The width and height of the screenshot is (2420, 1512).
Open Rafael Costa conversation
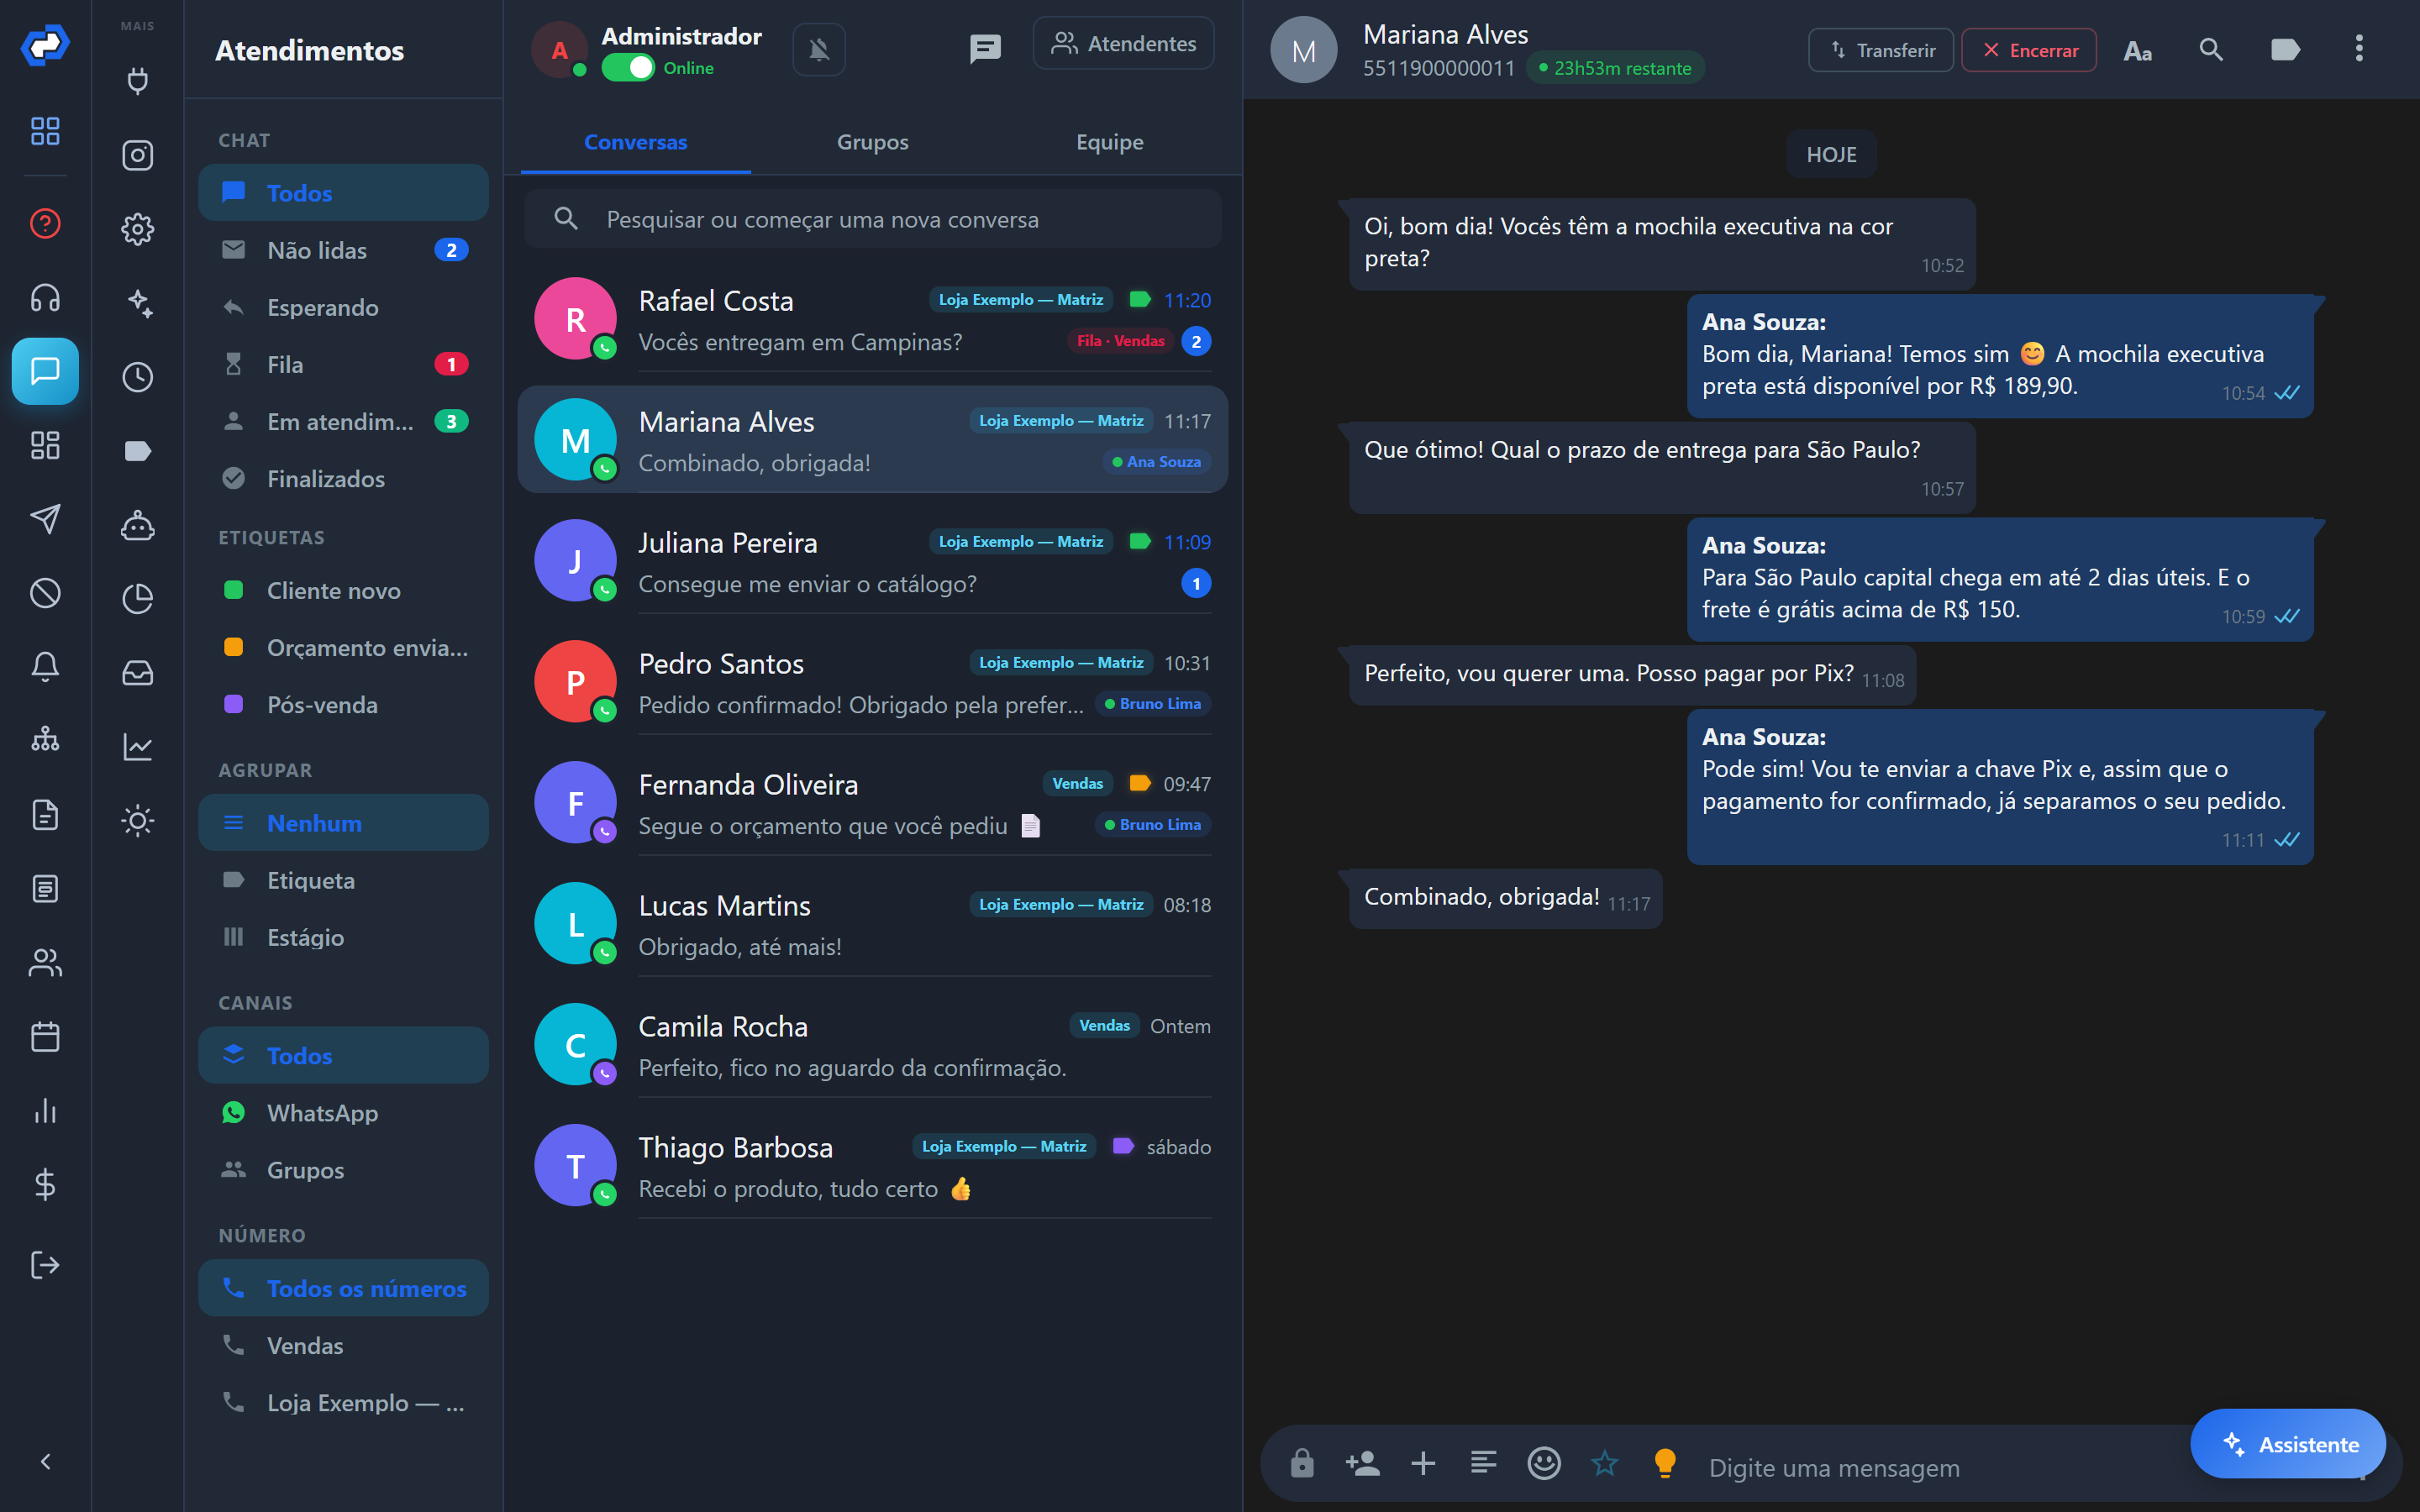click(873, 320)
